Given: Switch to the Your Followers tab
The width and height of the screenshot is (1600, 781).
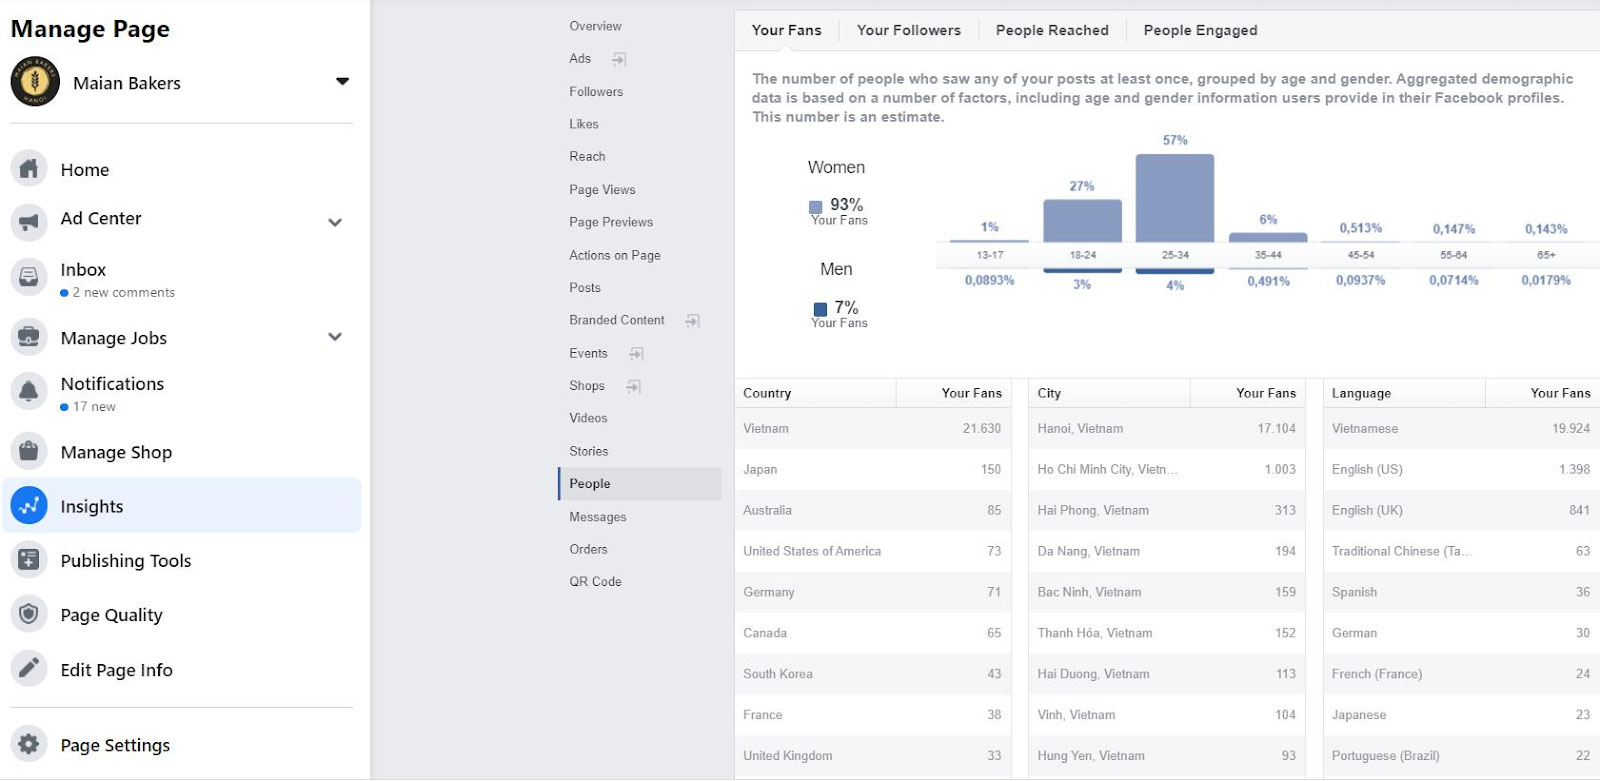Looking at the screenshot, I should (909, 30).
